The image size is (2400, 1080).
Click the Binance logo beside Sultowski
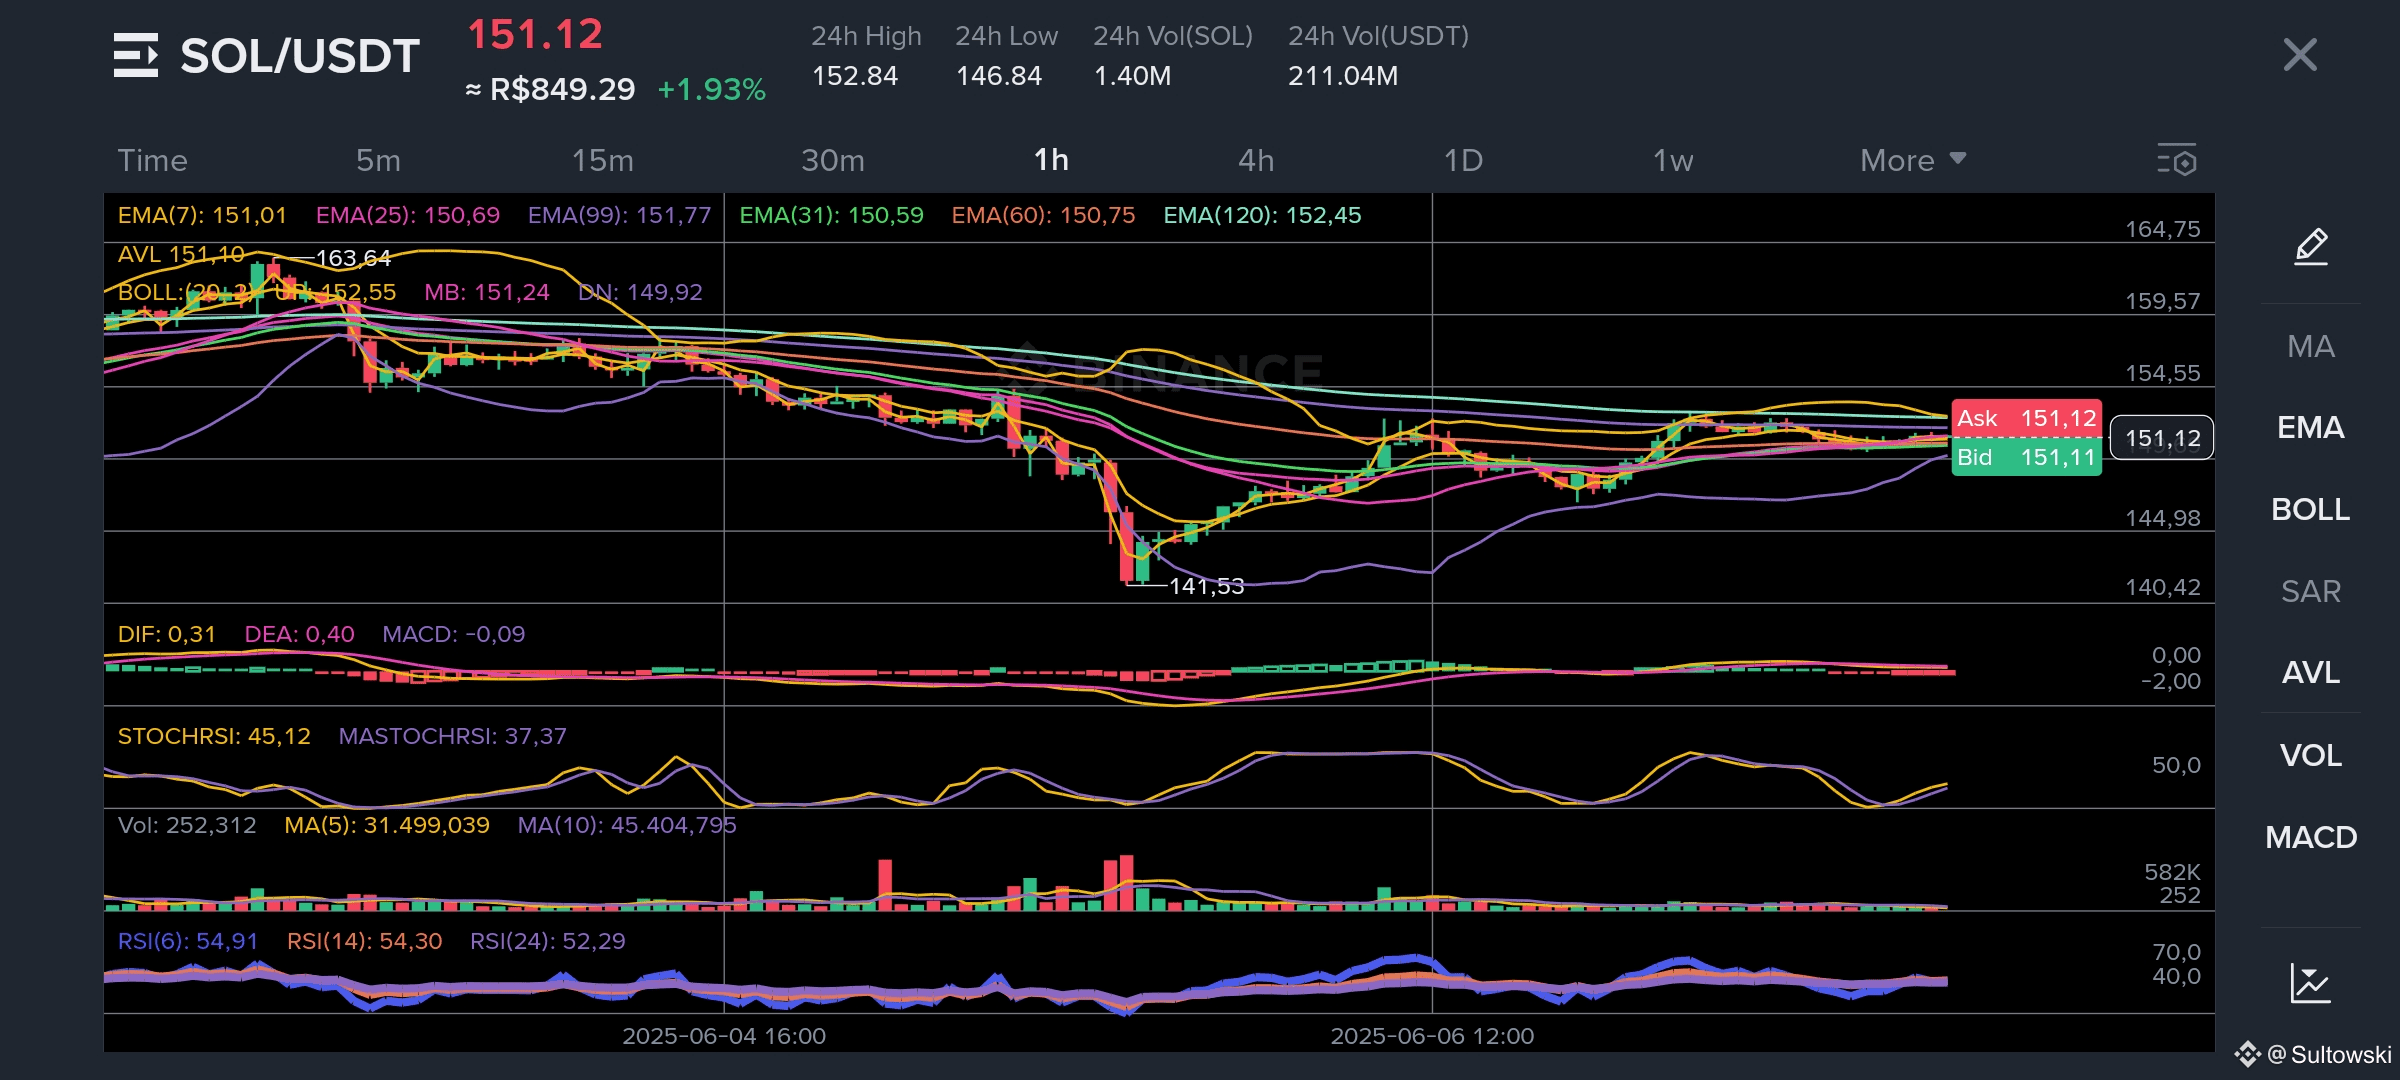(2247, 1054)
